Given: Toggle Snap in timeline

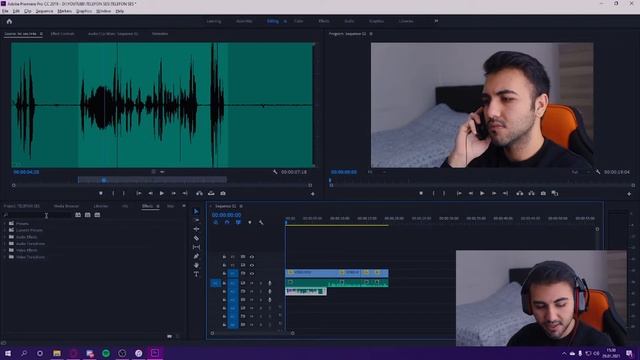Looking at the screenshot, I should click(227, 222).
